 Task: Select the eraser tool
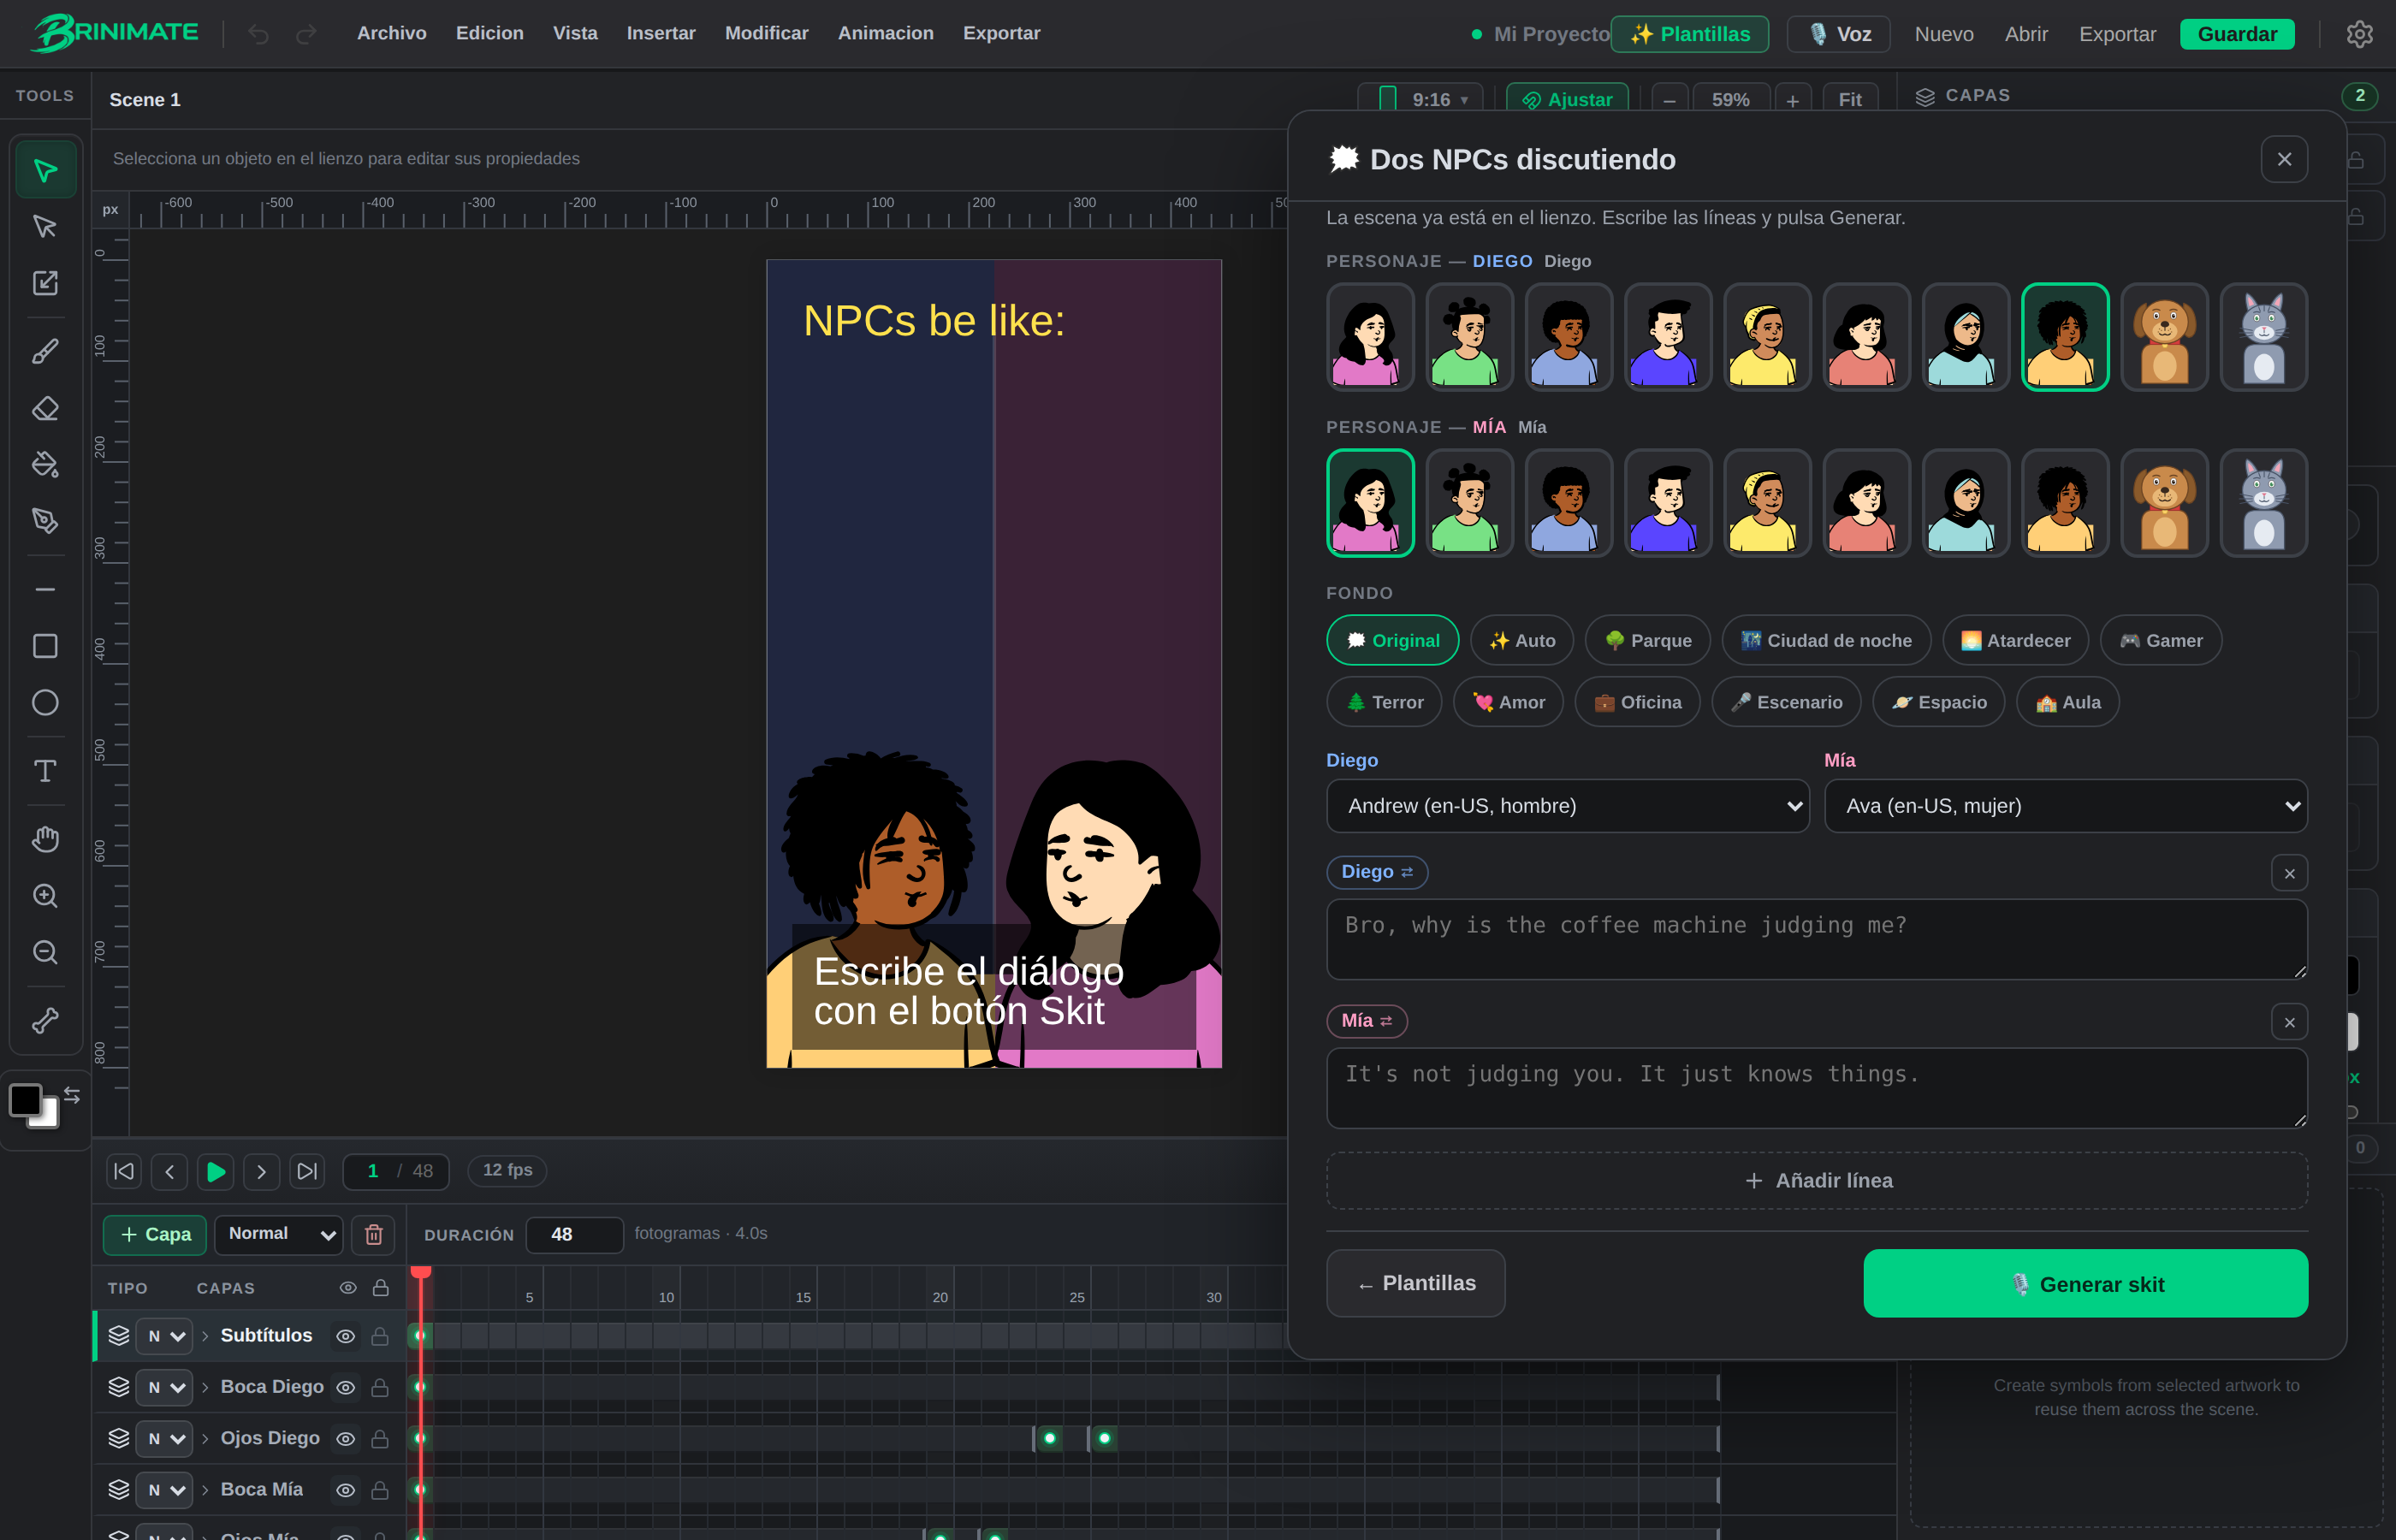(x=45, y=408)
